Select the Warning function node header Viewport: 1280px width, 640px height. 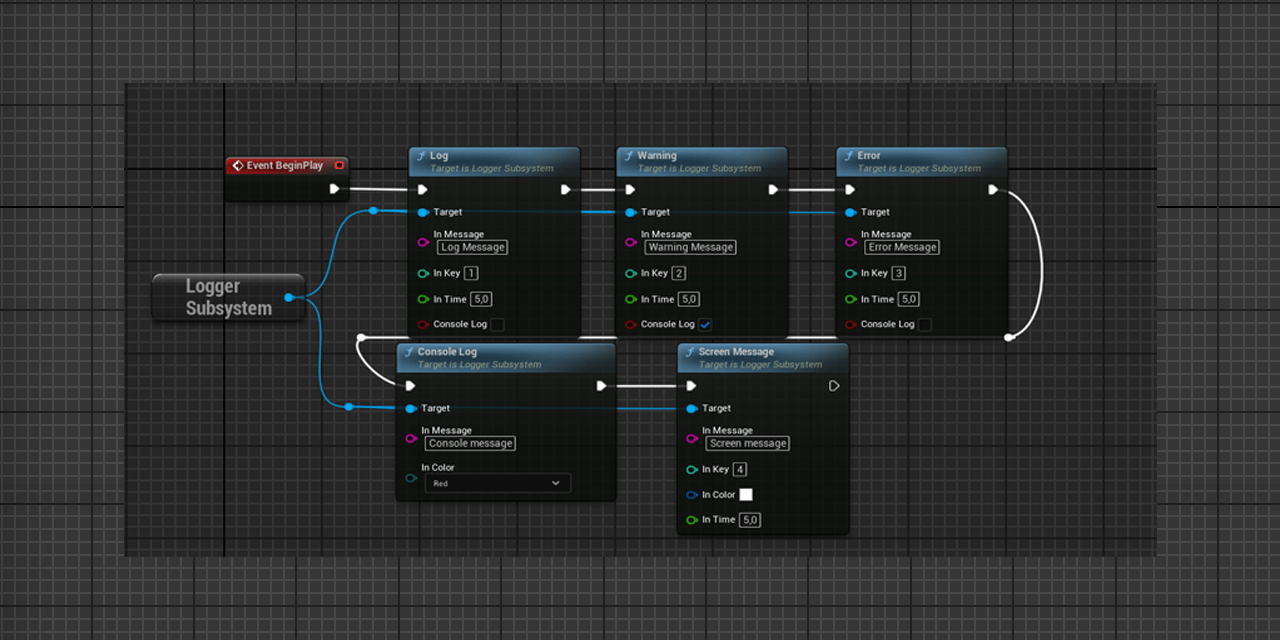[x=702, y=161]
